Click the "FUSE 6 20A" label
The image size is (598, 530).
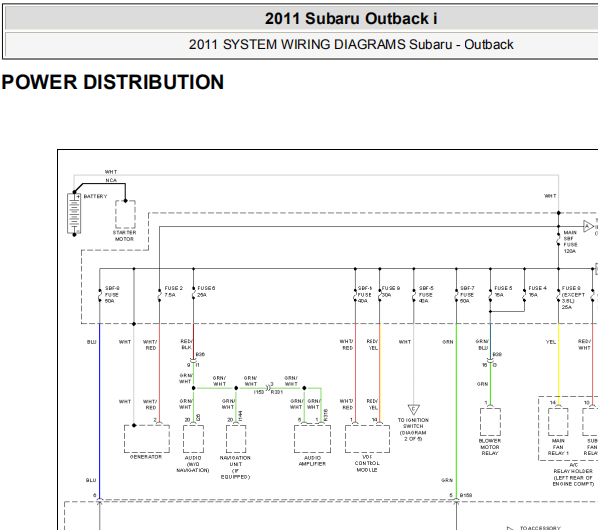pos(206,291)
